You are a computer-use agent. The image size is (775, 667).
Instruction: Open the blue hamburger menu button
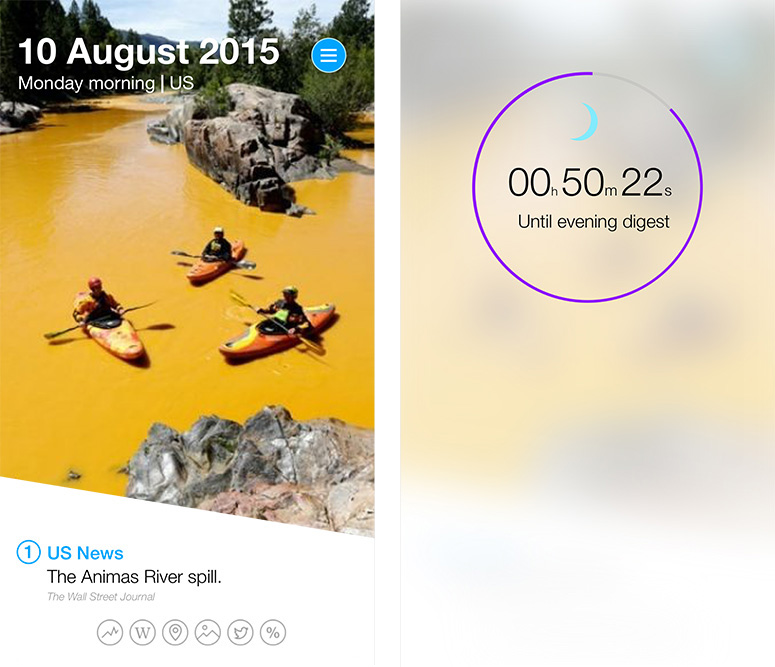[329, 55]
